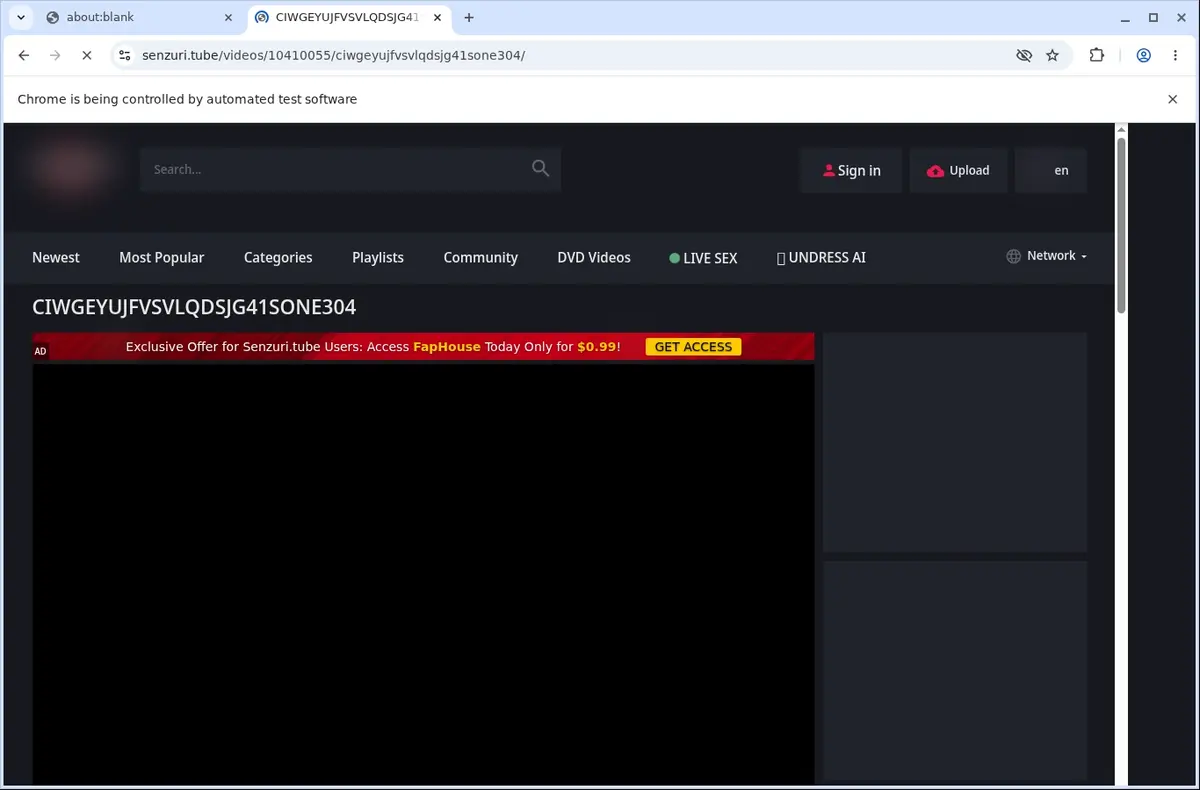
Task: Open the Extensions puzzle icon
Action: click(x=1097, y=56)
